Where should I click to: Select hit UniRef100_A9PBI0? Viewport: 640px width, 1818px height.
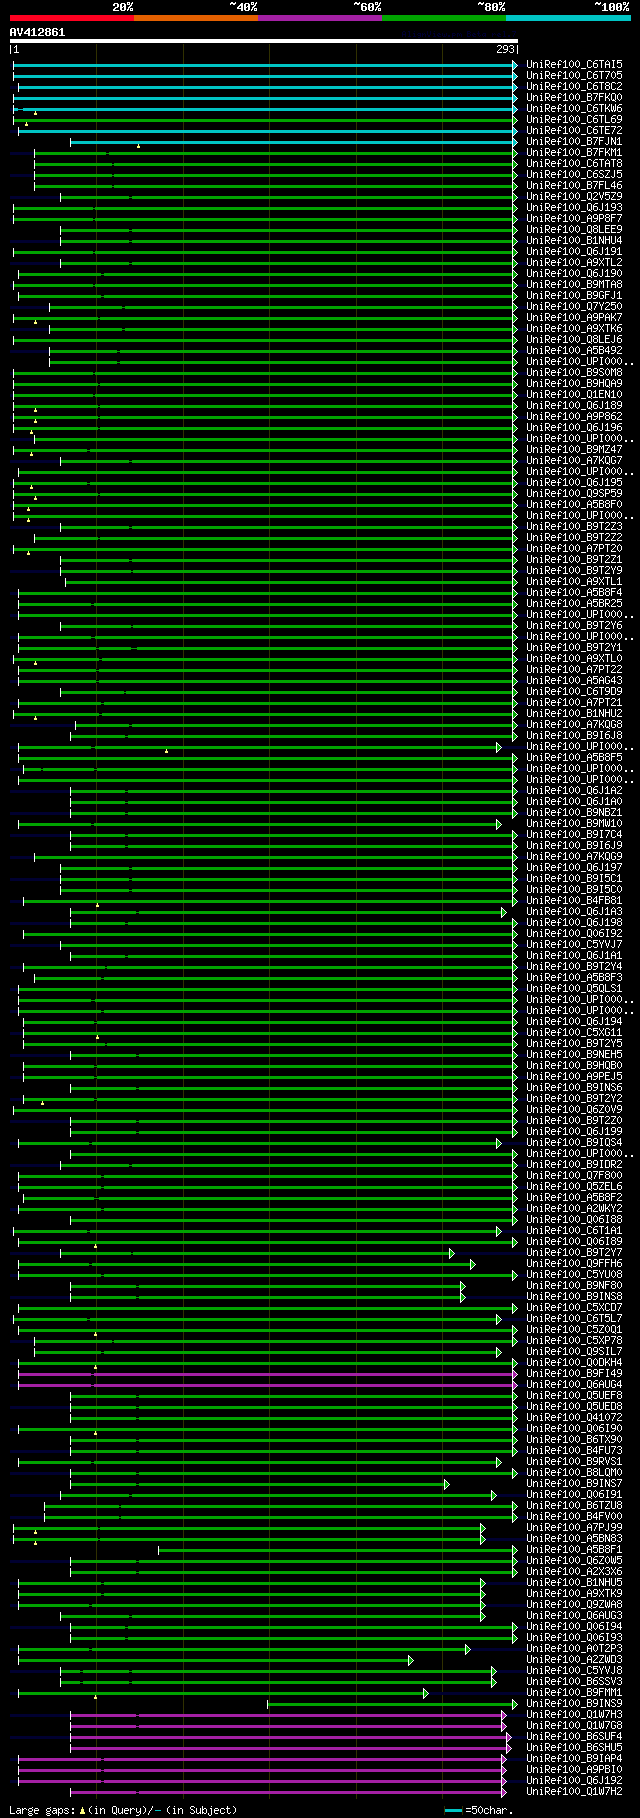click(x=574, y=1769)
